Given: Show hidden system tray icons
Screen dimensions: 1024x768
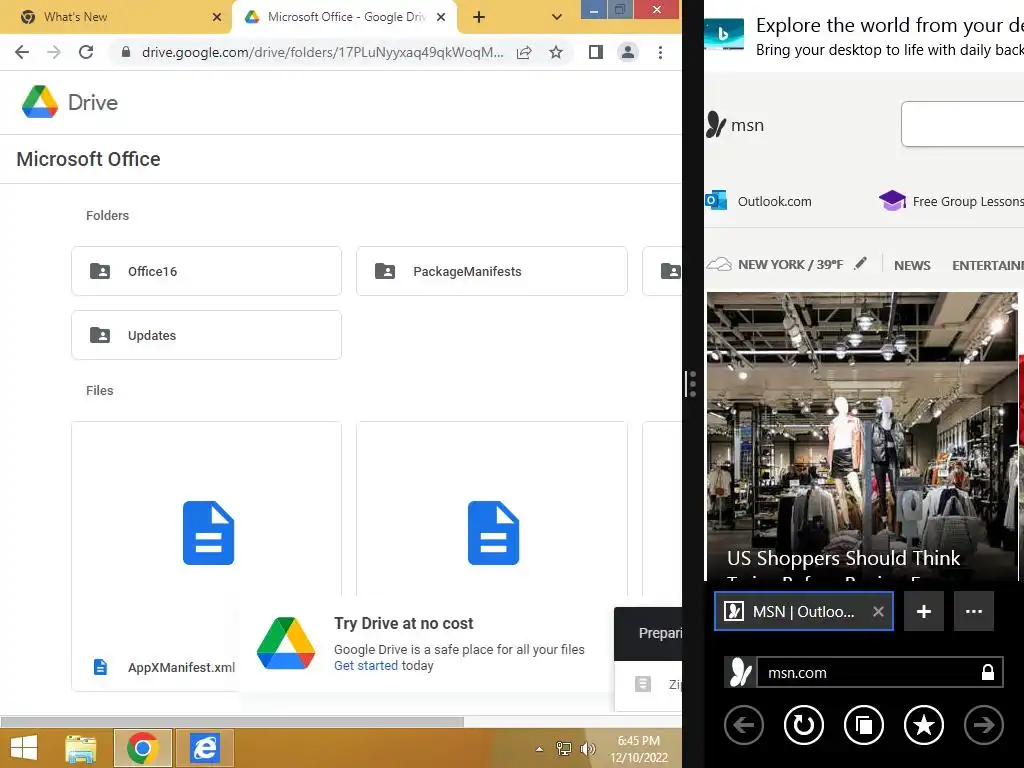Looking at the screenshot, I should [539, 749].
